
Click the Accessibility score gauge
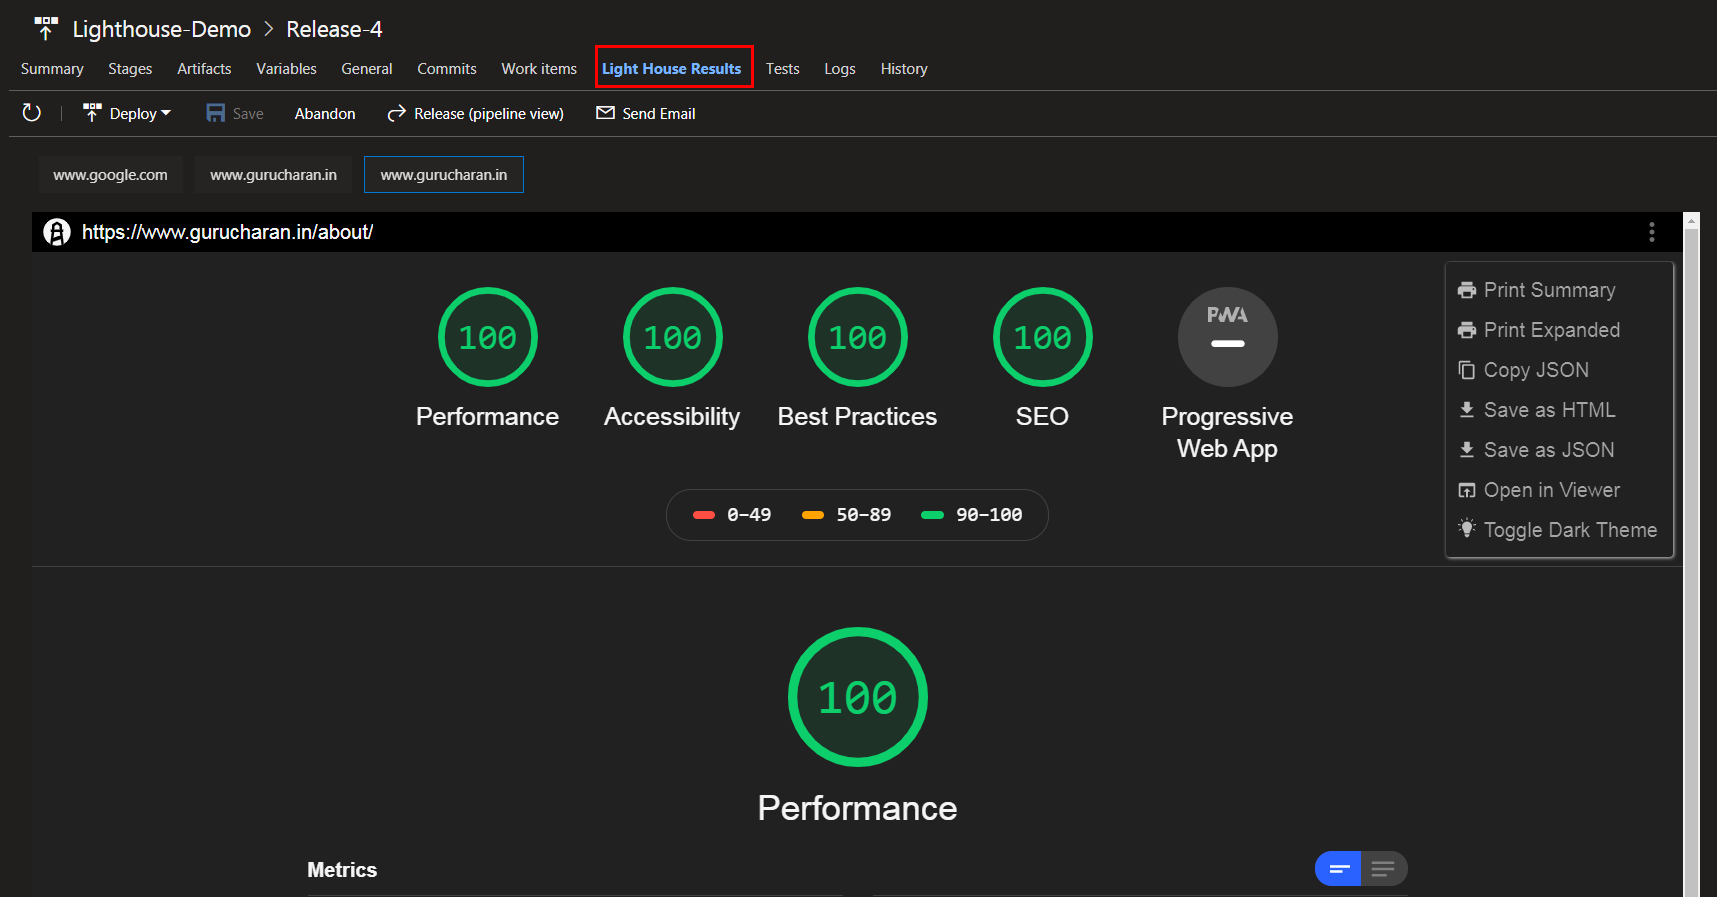coord(673,337)
